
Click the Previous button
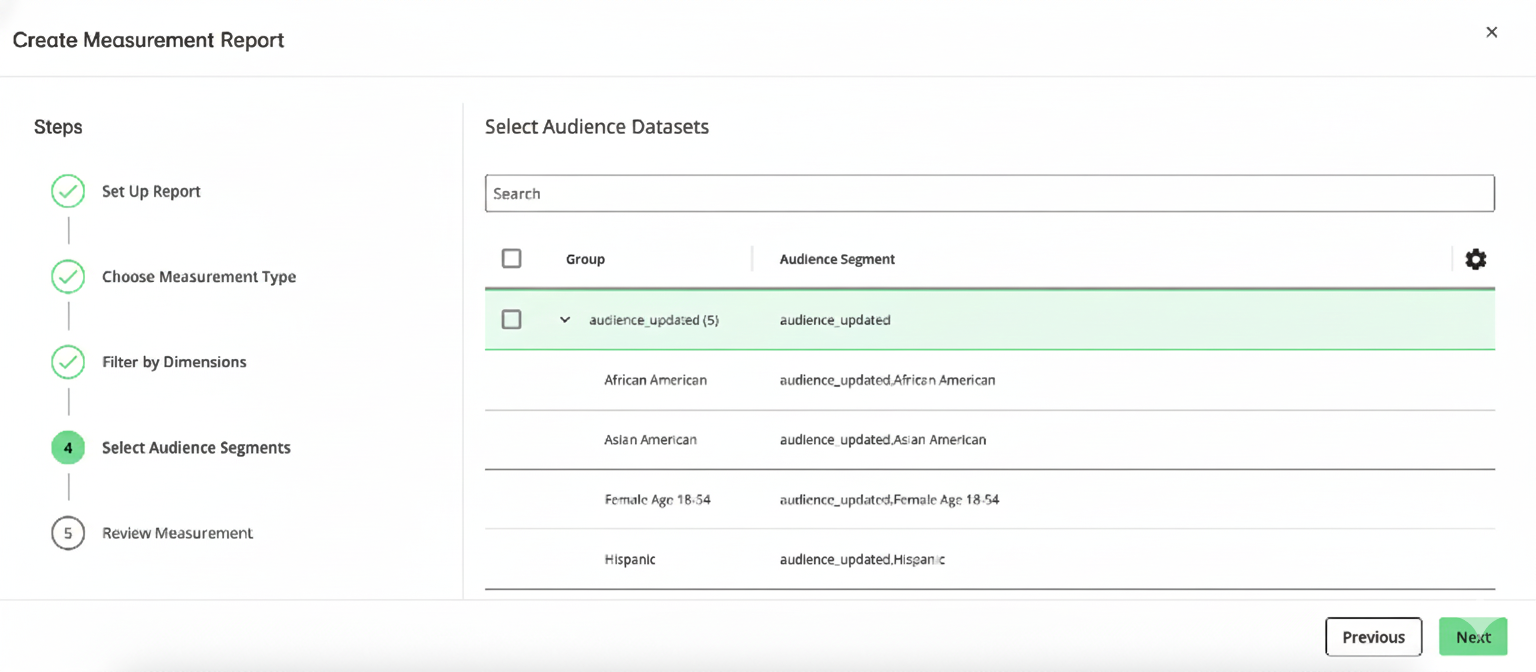pyautogui.click(x=1373, y=636)
